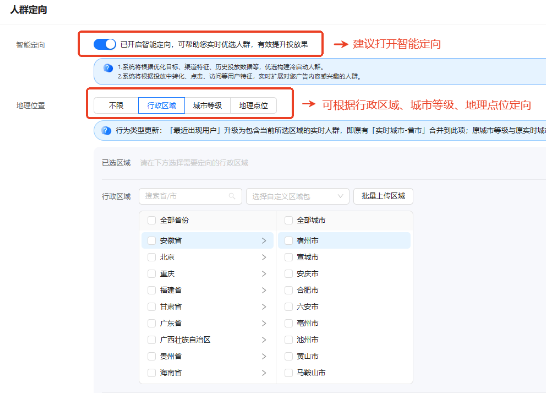Select the 行政区域 location tab
Image resolution: width=546 pixels, height=393 pixels.
click(162, 105)
